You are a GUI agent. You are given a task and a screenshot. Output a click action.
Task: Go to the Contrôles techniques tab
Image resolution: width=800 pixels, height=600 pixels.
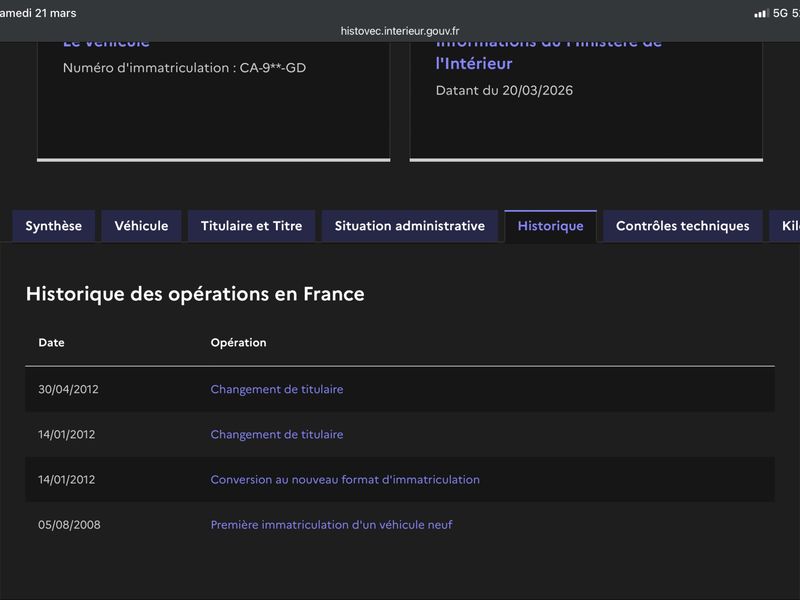(x=682, y=226)
